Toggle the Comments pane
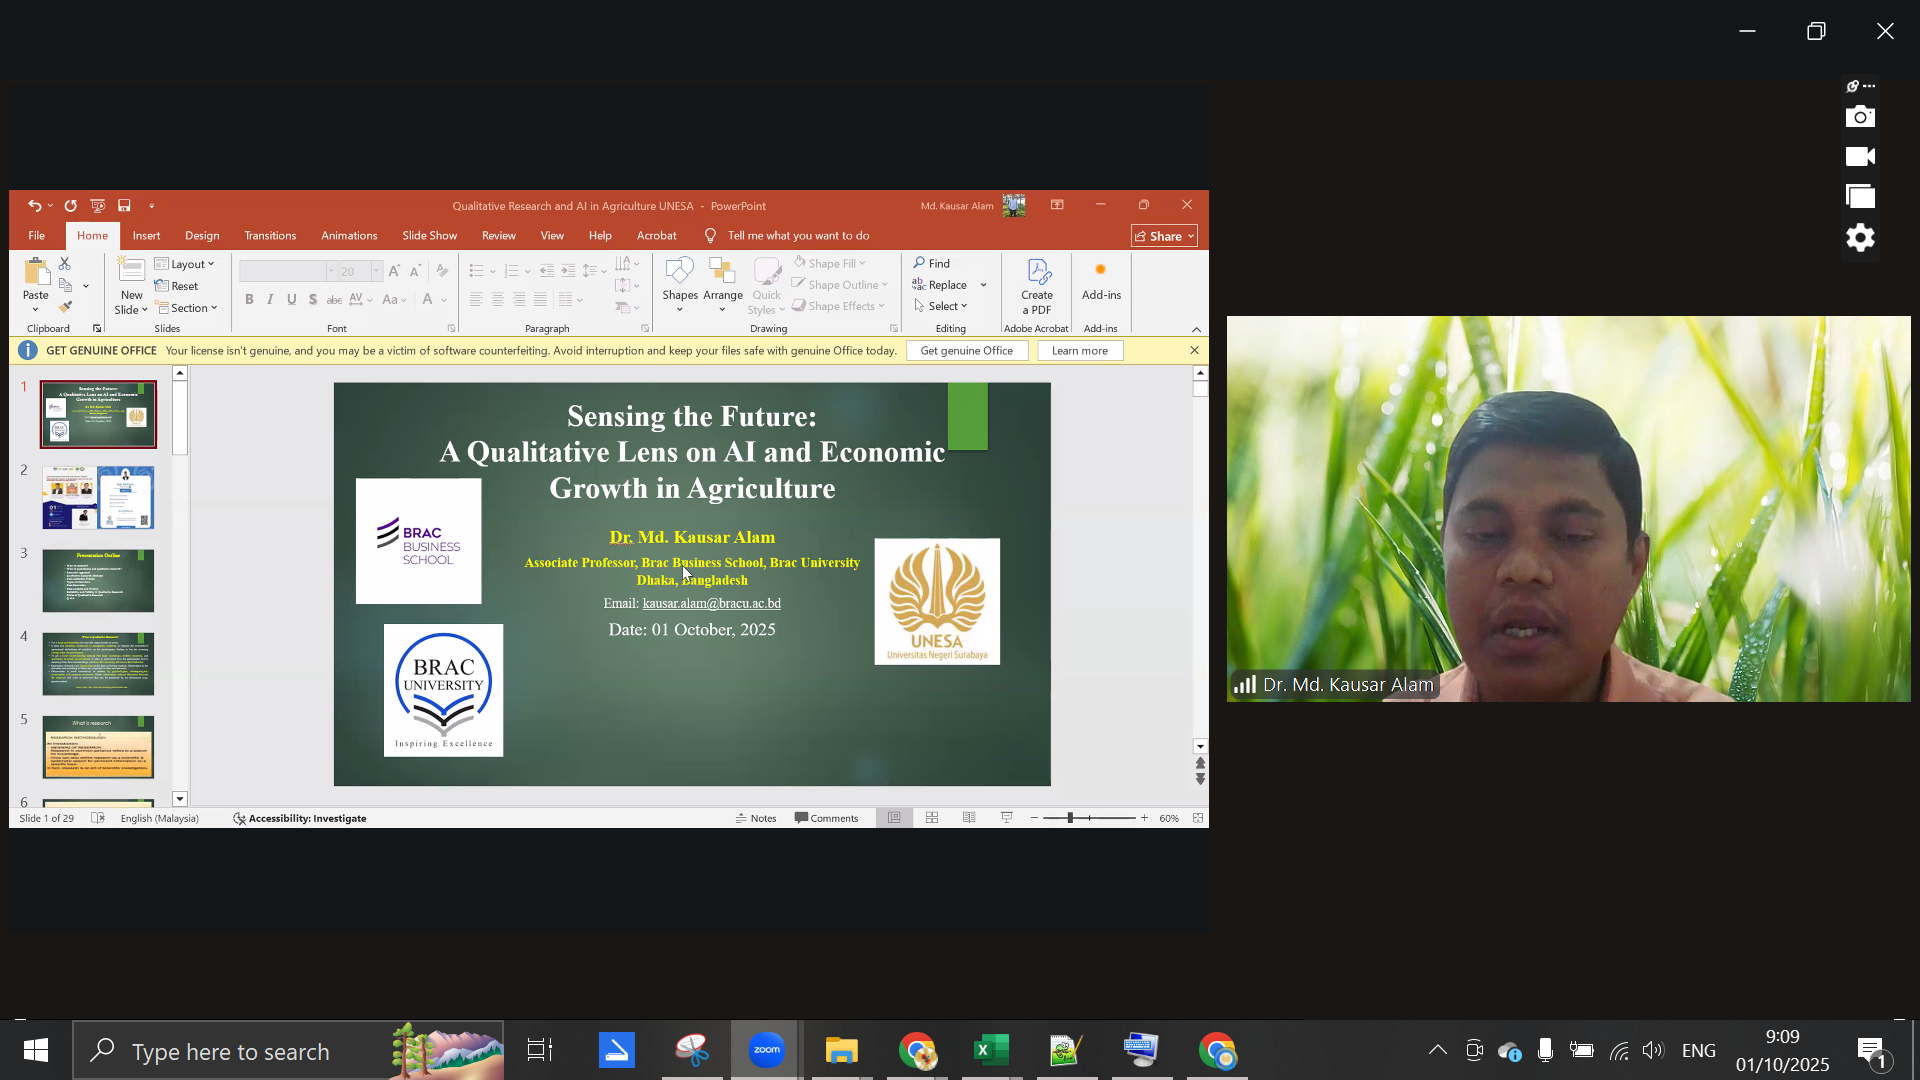Viewport: 1920px width, 1080px height. (826, 818)
